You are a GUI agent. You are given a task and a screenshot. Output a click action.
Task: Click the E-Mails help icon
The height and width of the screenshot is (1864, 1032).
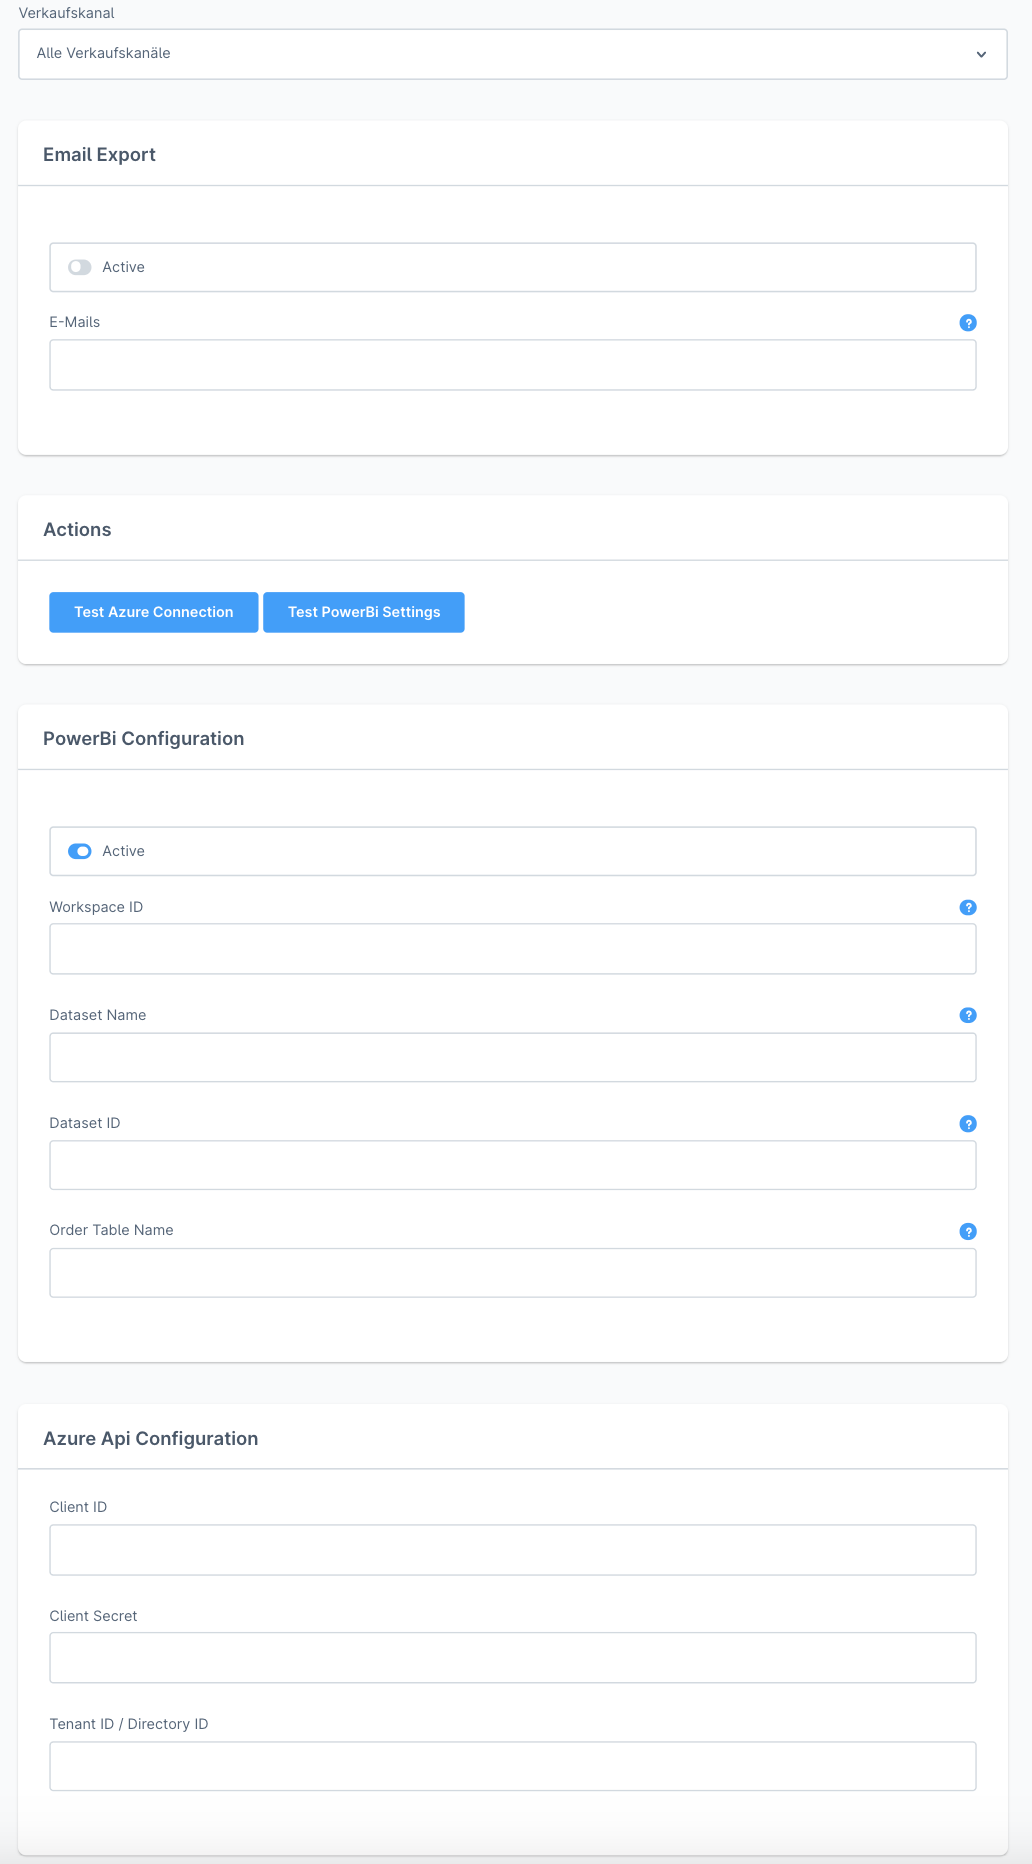tap(967, 323)
